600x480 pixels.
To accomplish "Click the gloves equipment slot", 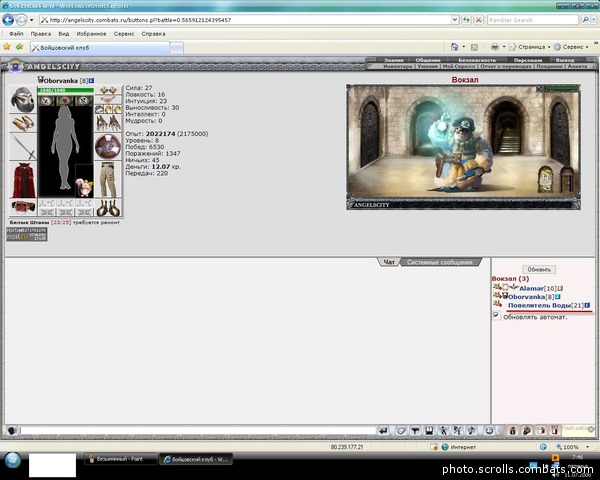I will pos(108,123).
